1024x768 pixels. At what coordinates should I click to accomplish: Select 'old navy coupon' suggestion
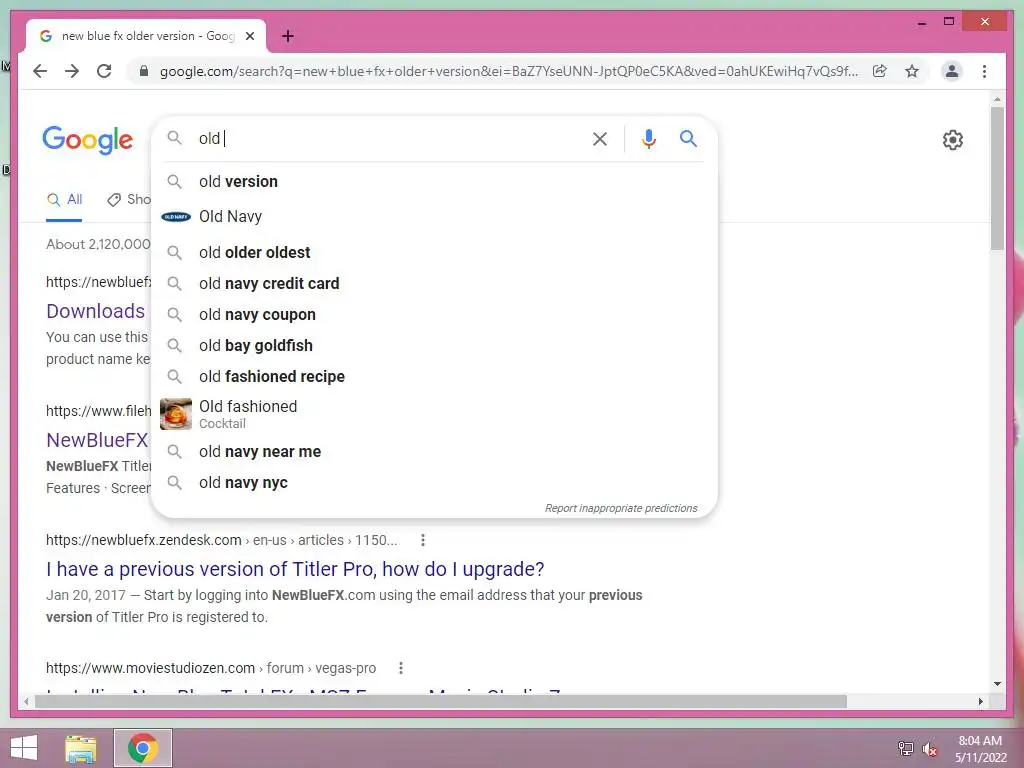[x=434, y=314]
